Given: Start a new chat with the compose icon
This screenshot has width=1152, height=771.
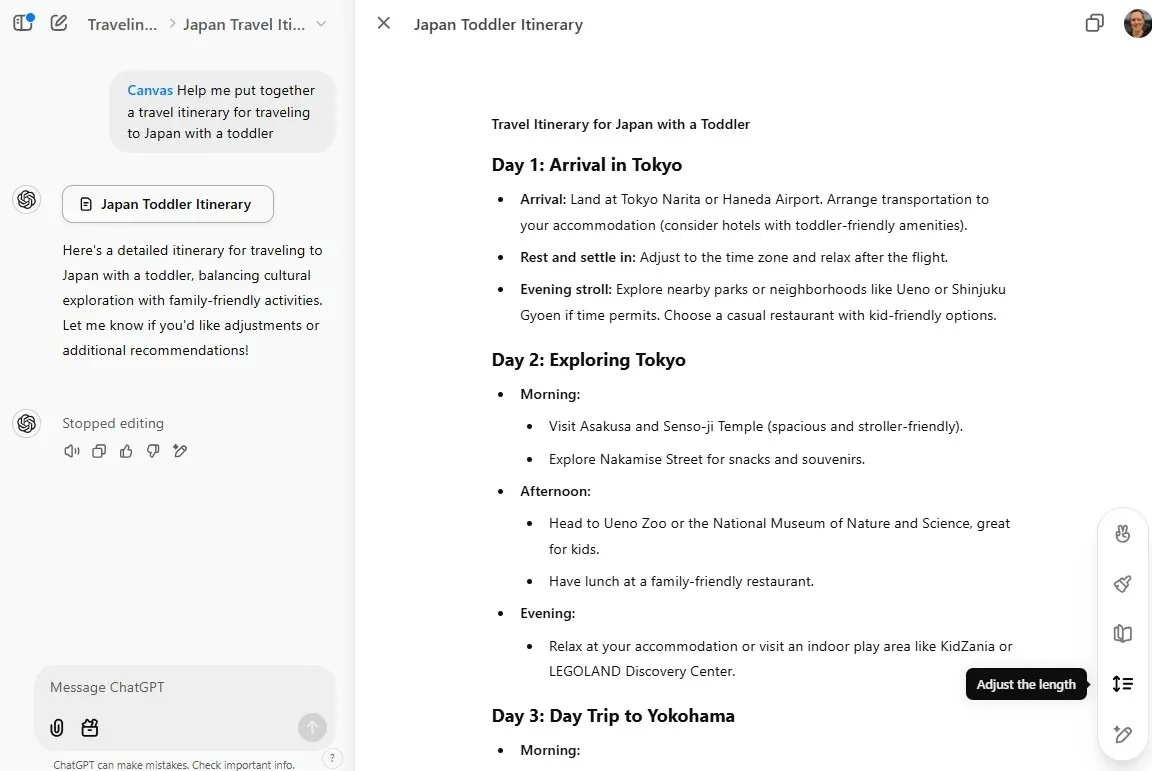Looking at the screenshot, I should pyautogui.click(x=59, y=23).
